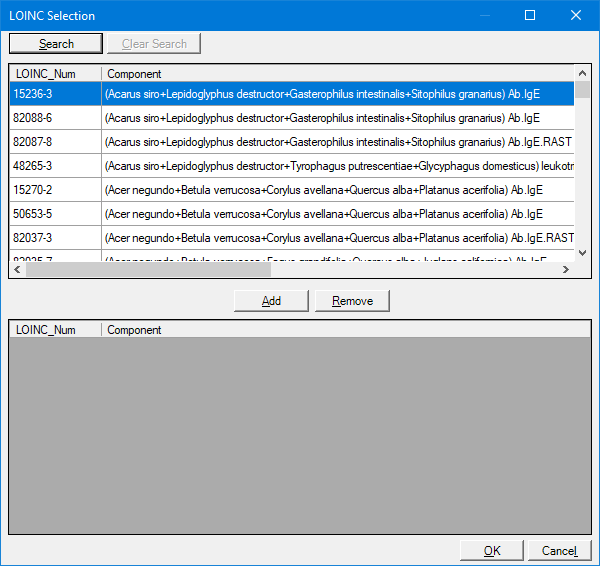Click the Remove button

(352, 301)
